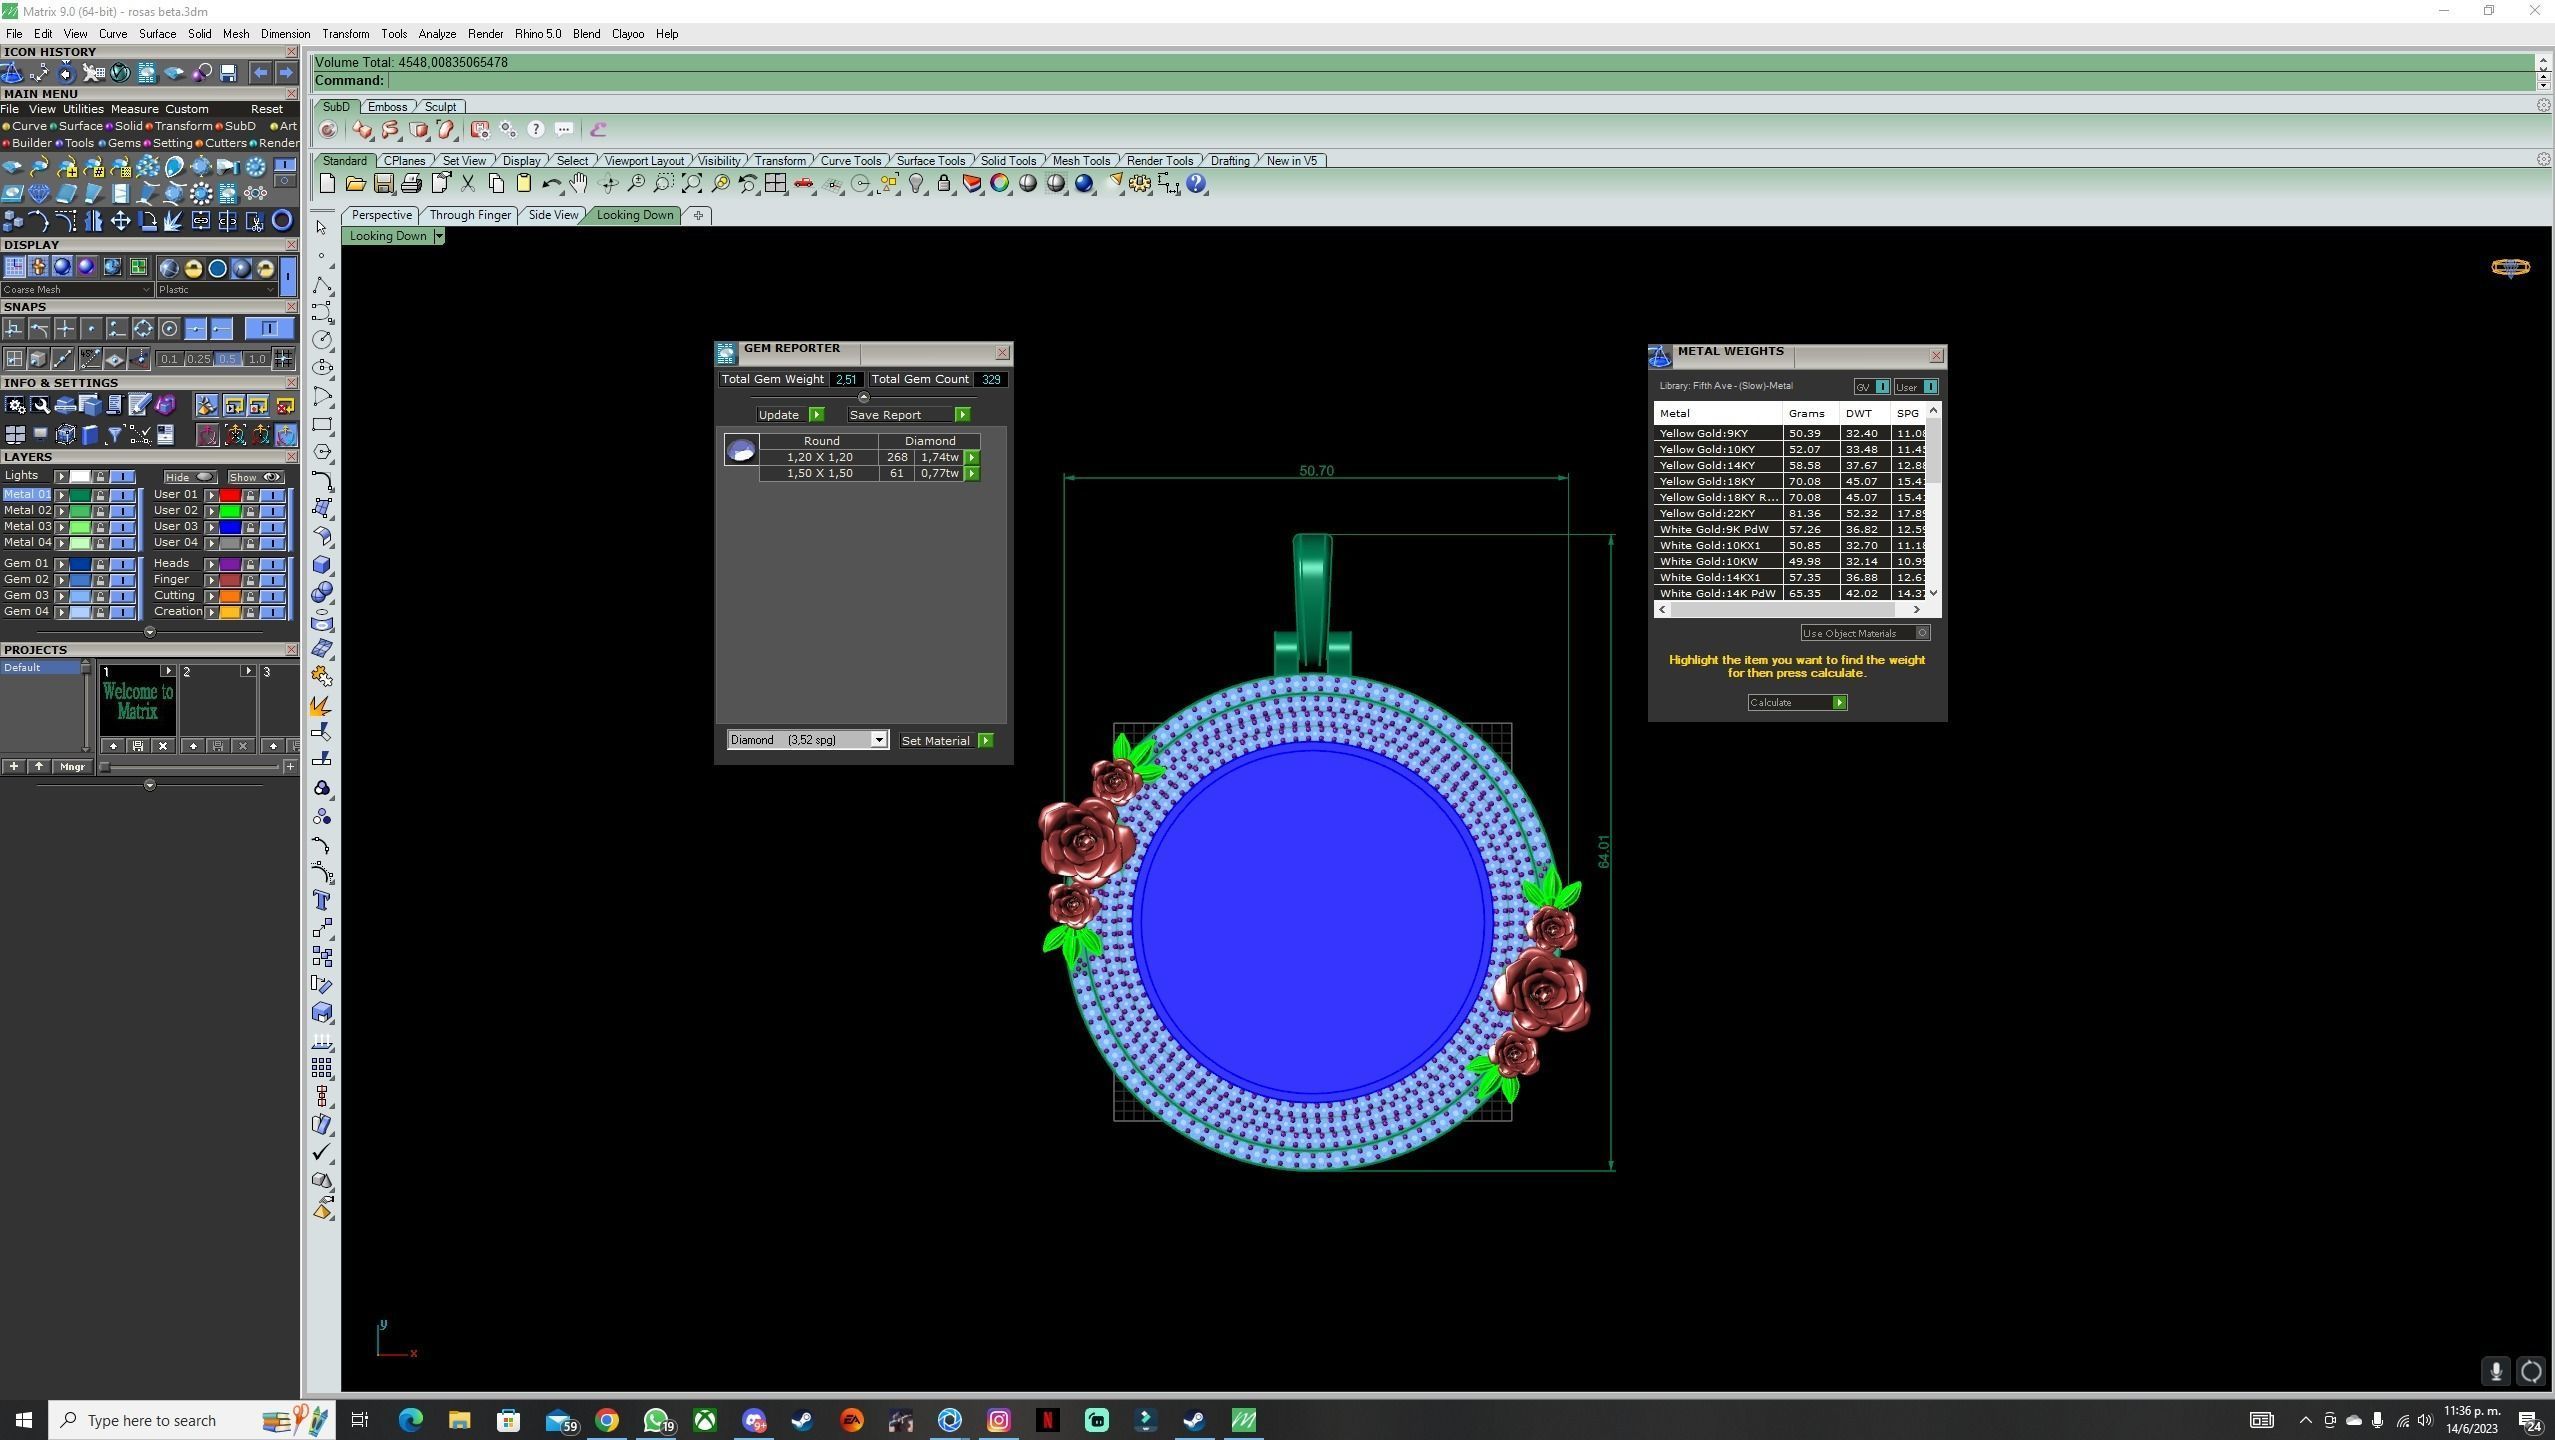Open the Diamond material dropdown in Gem Reporter
Viewport: 2555px width, 1440px height.
click(878, 741)
